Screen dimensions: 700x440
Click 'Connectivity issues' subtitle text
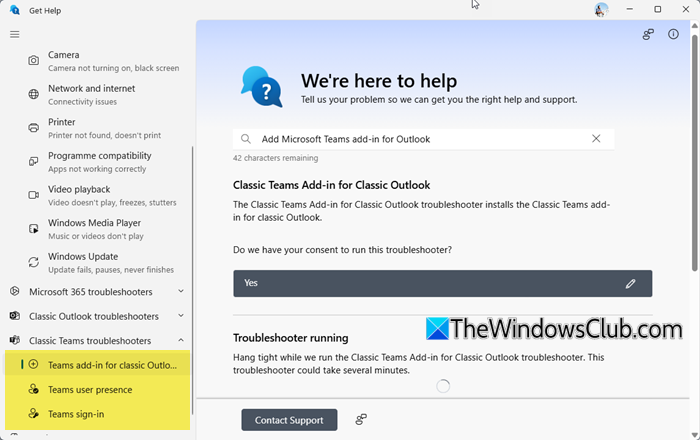pyautogui.click(x=82, y=102)
